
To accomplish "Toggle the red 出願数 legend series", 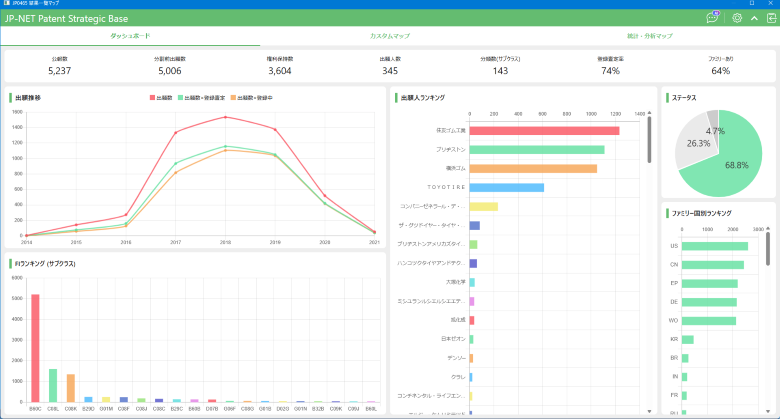I will coord(161,98).
